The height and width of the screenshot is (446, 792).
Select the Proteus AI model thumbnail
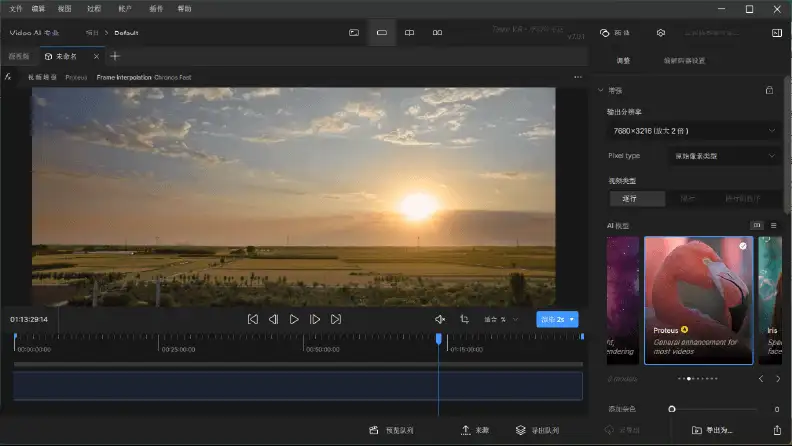coord(699,301)
